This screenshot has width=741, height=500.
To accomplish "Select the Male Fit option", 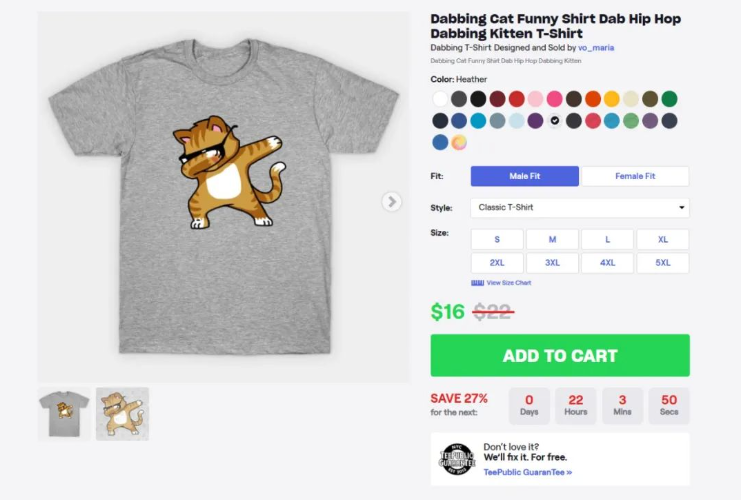I will tap(525, 176).
